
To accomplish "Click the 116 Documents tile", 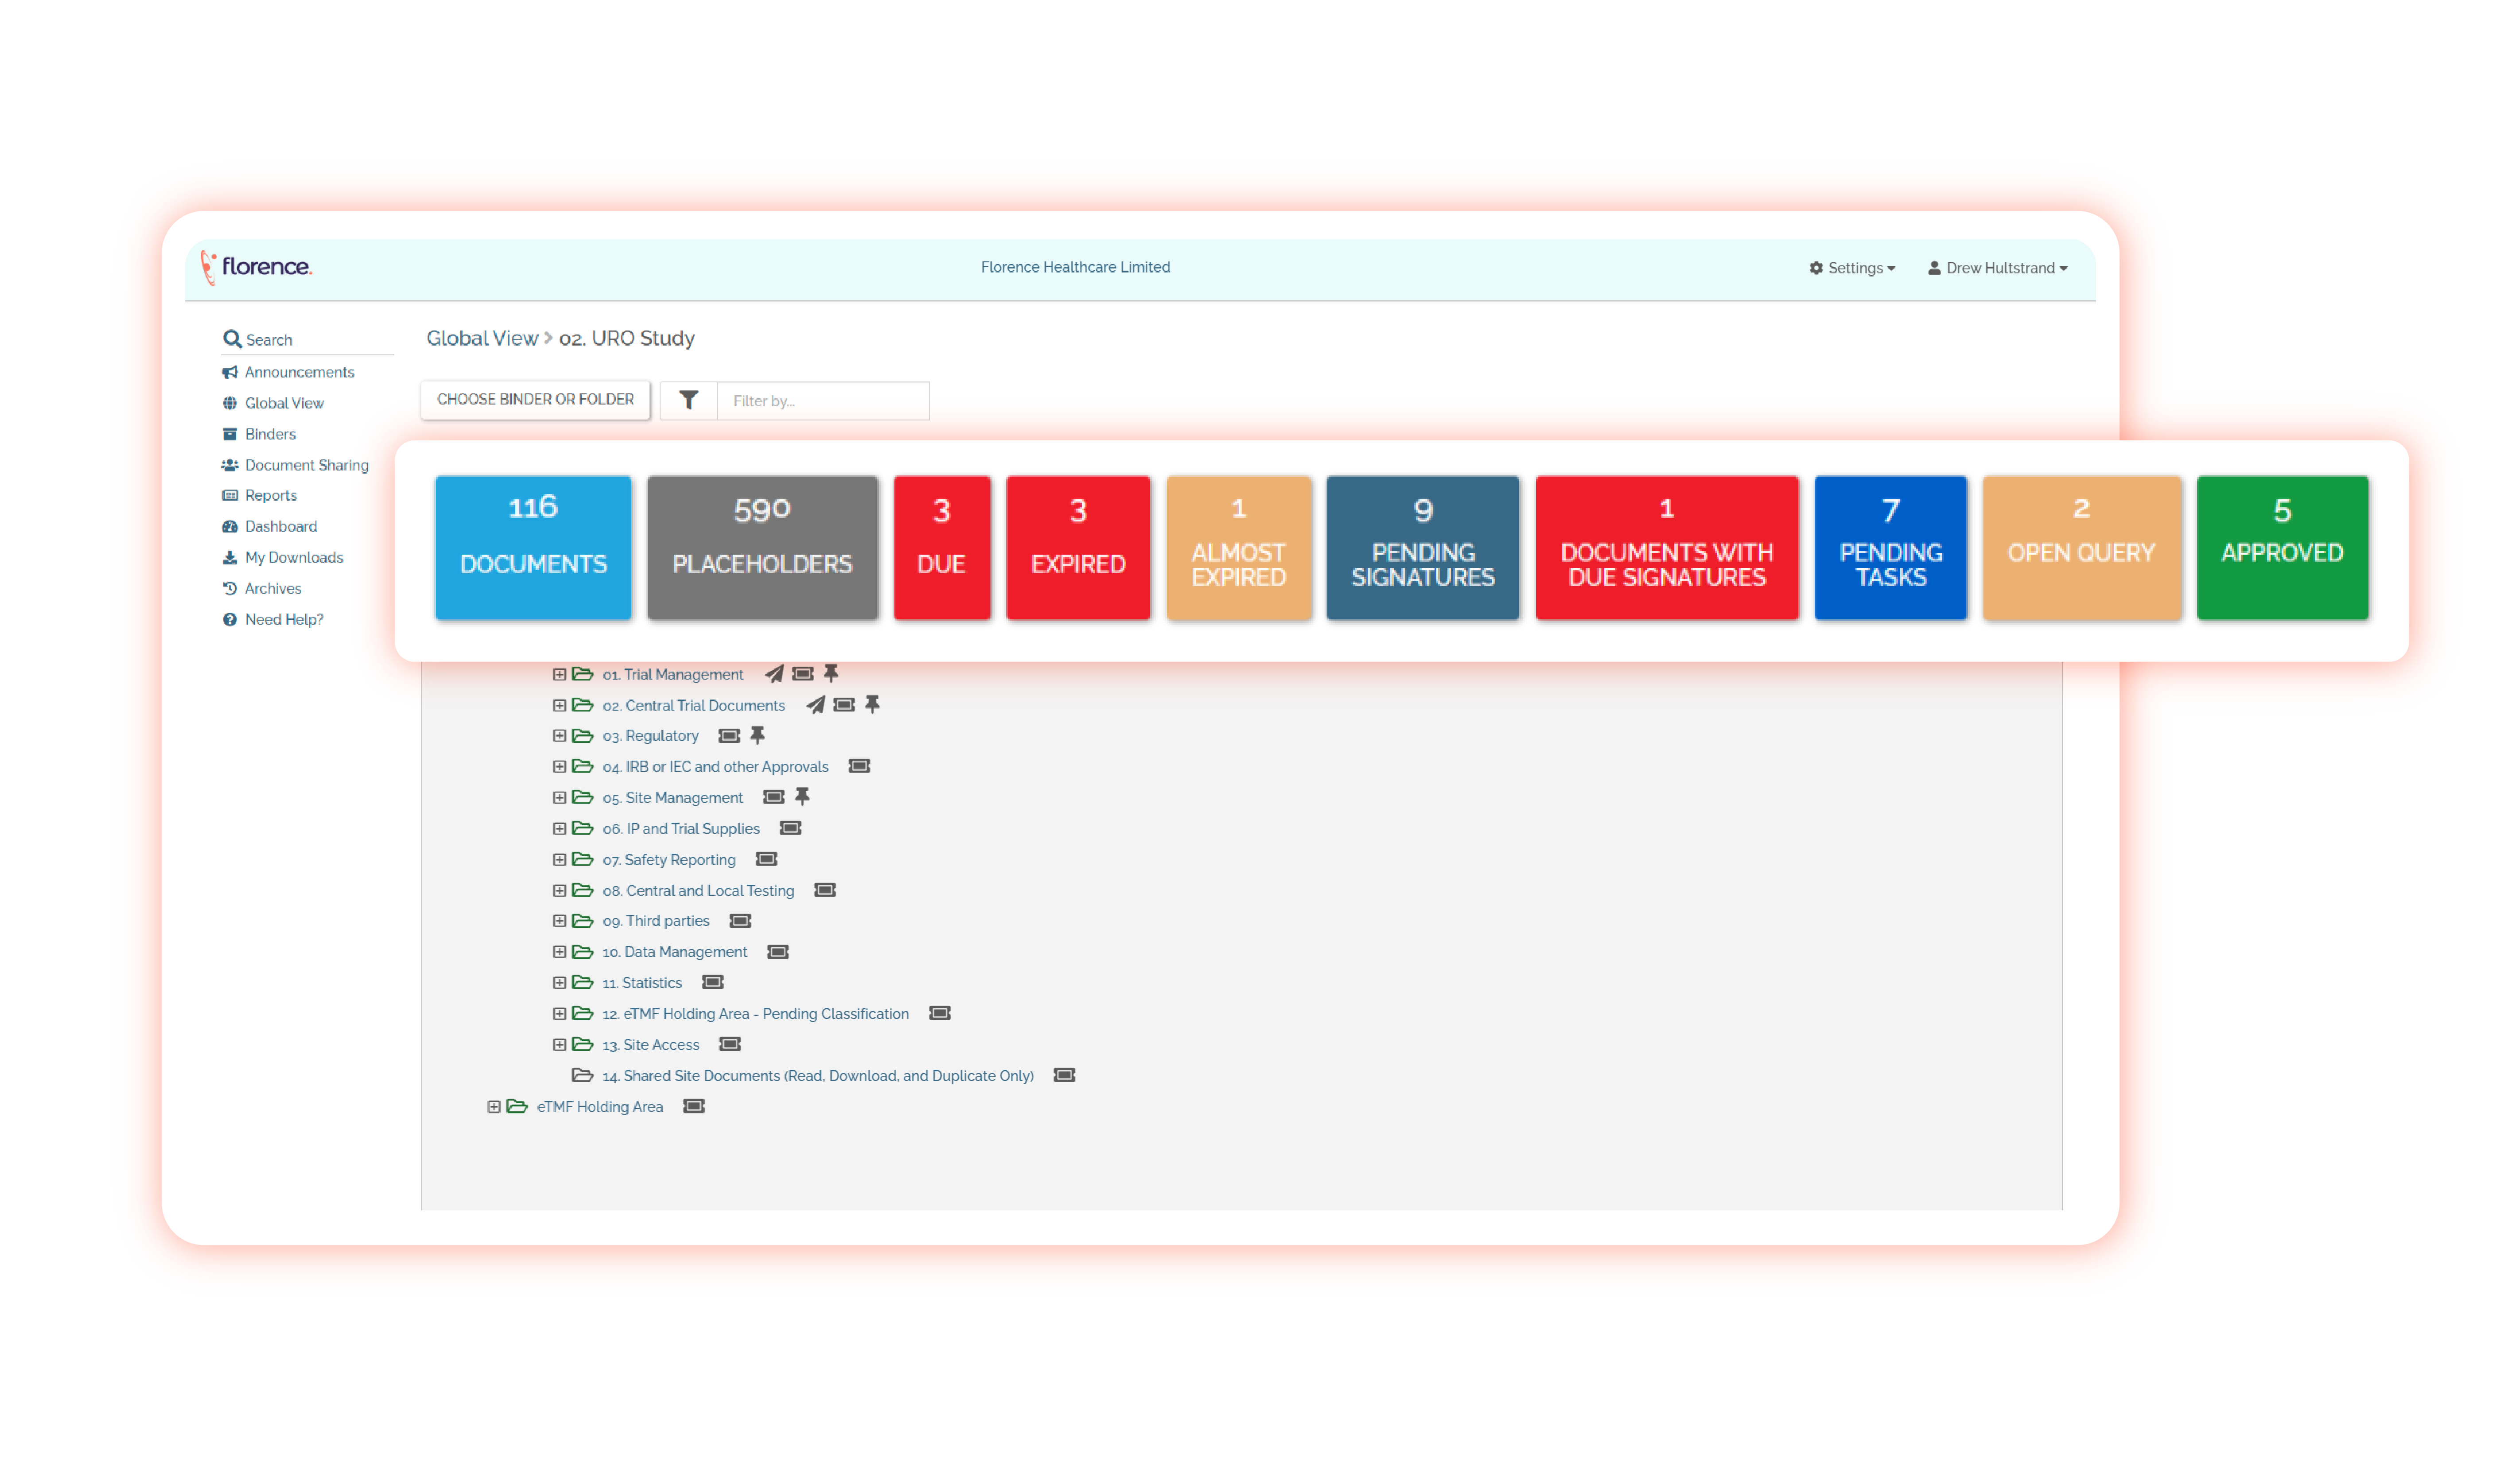I will [533, 548].
